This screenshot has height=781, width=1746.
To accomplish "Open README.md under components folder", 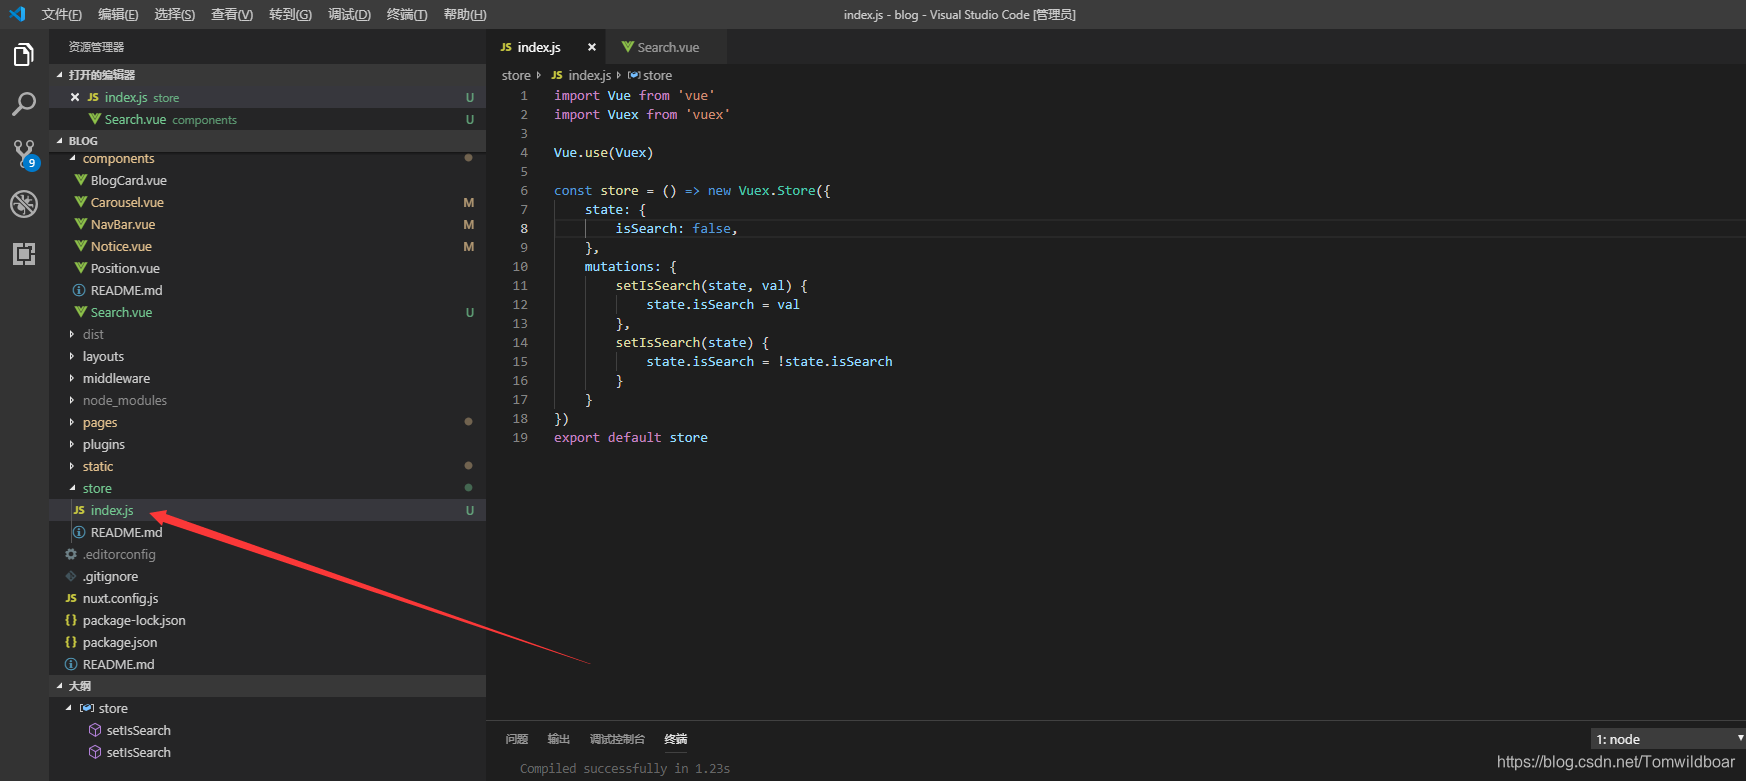I will [x=268, y=290].
